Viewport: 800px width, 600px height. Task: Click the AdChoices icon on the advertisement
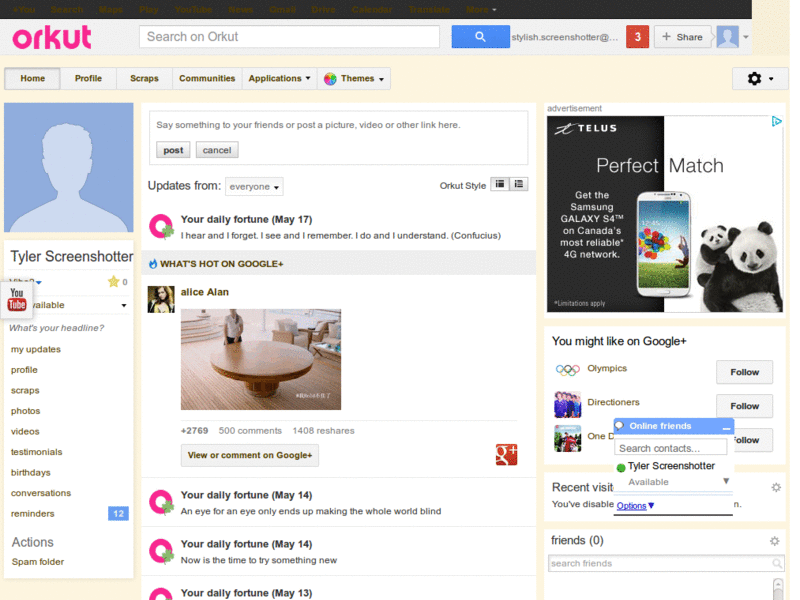(777, 121)
